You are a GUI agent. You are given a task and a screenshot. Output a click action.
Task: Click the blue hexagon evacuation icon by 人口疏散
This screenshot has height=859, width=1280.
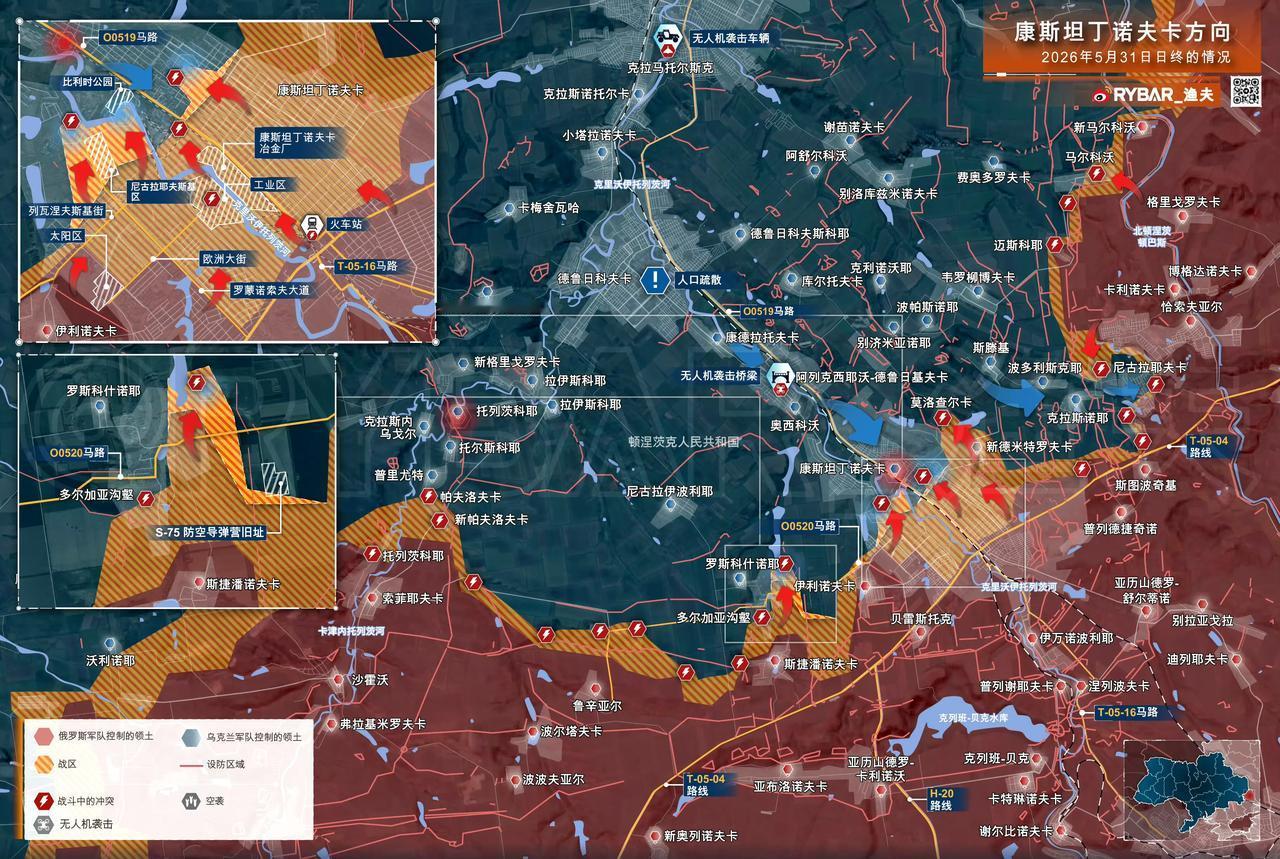click(654, 280)
